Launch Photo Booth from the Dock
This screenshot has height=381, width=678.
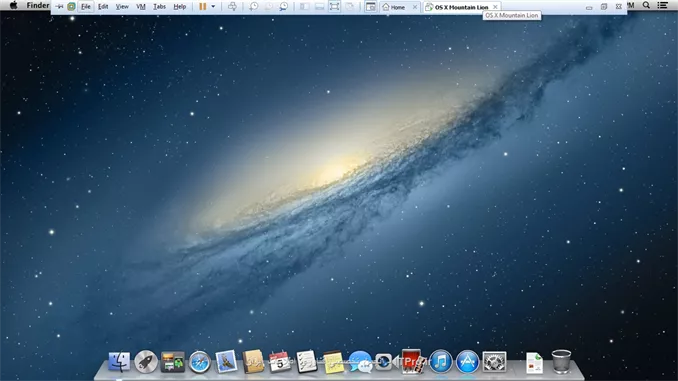(411, 362)
